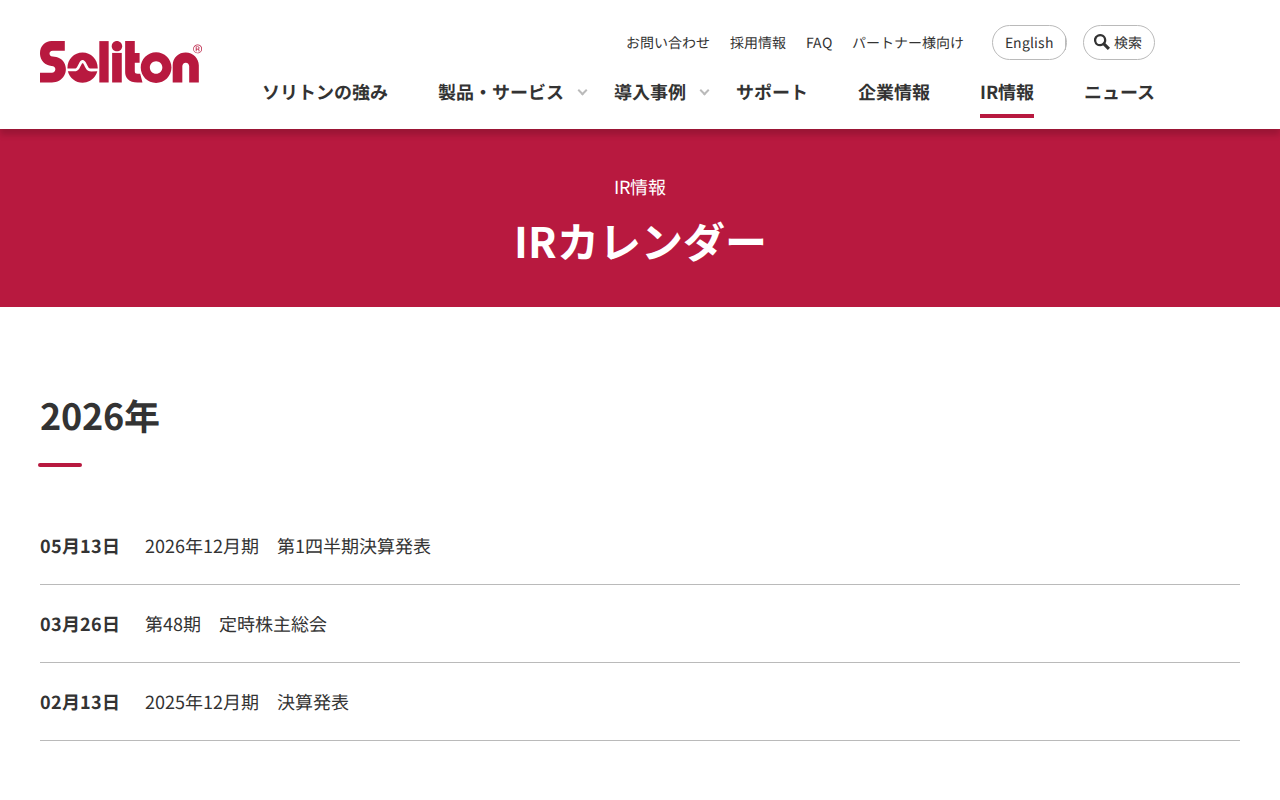Click the magnifier search icon
Screen dimensions: 1280x800
tap(1101, 42)
